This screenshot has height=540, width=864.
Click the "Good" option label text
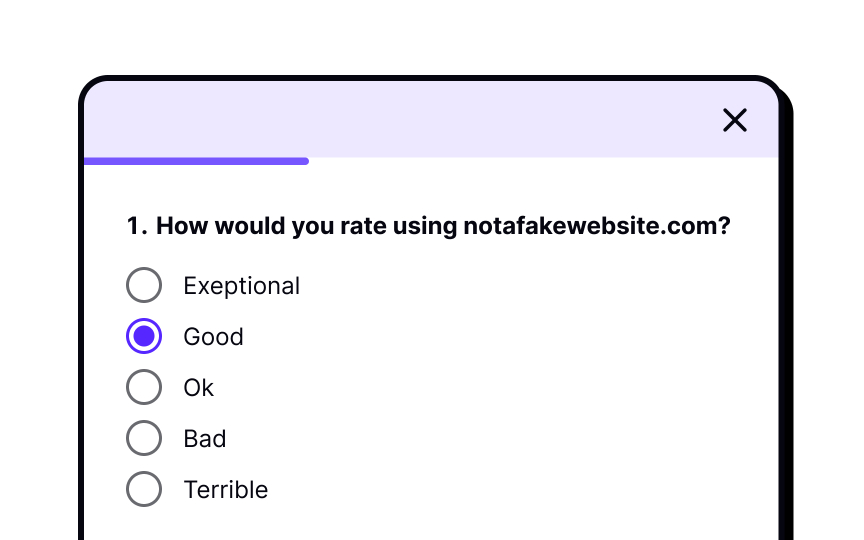213,337
